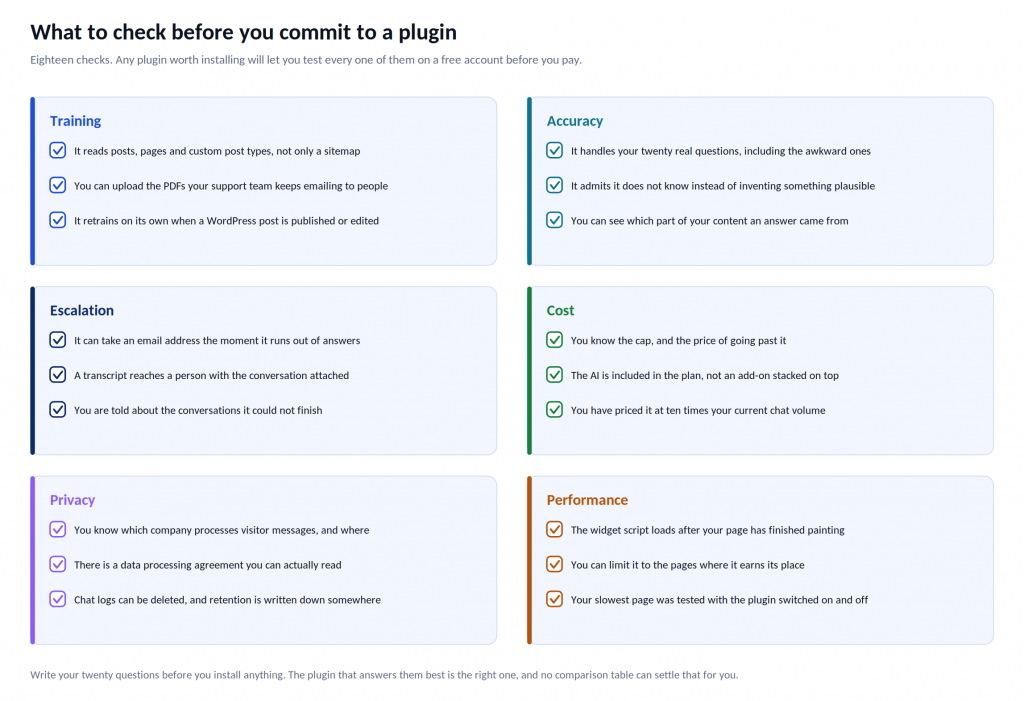Toggle checkbox for pricing at ten times volume
The image size is (1024, 701).
pyautogui.click(x=554, y=410)
